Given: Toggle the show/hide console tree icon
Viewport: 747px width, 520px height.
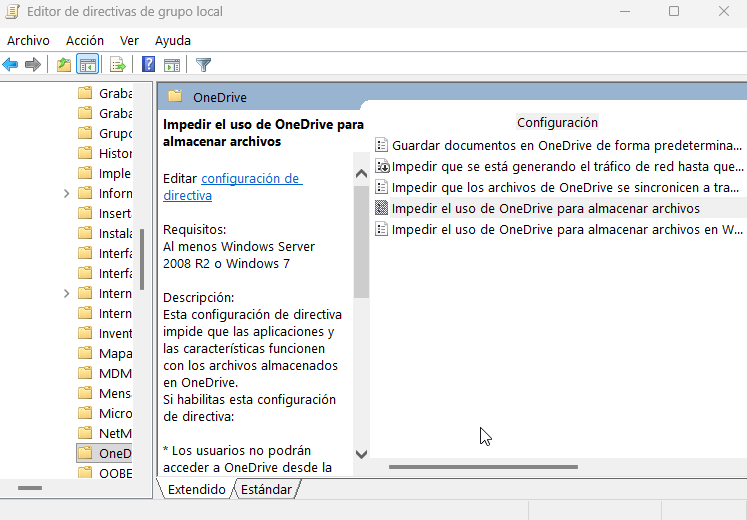Looking at the screenshot, I should [88, 64].
